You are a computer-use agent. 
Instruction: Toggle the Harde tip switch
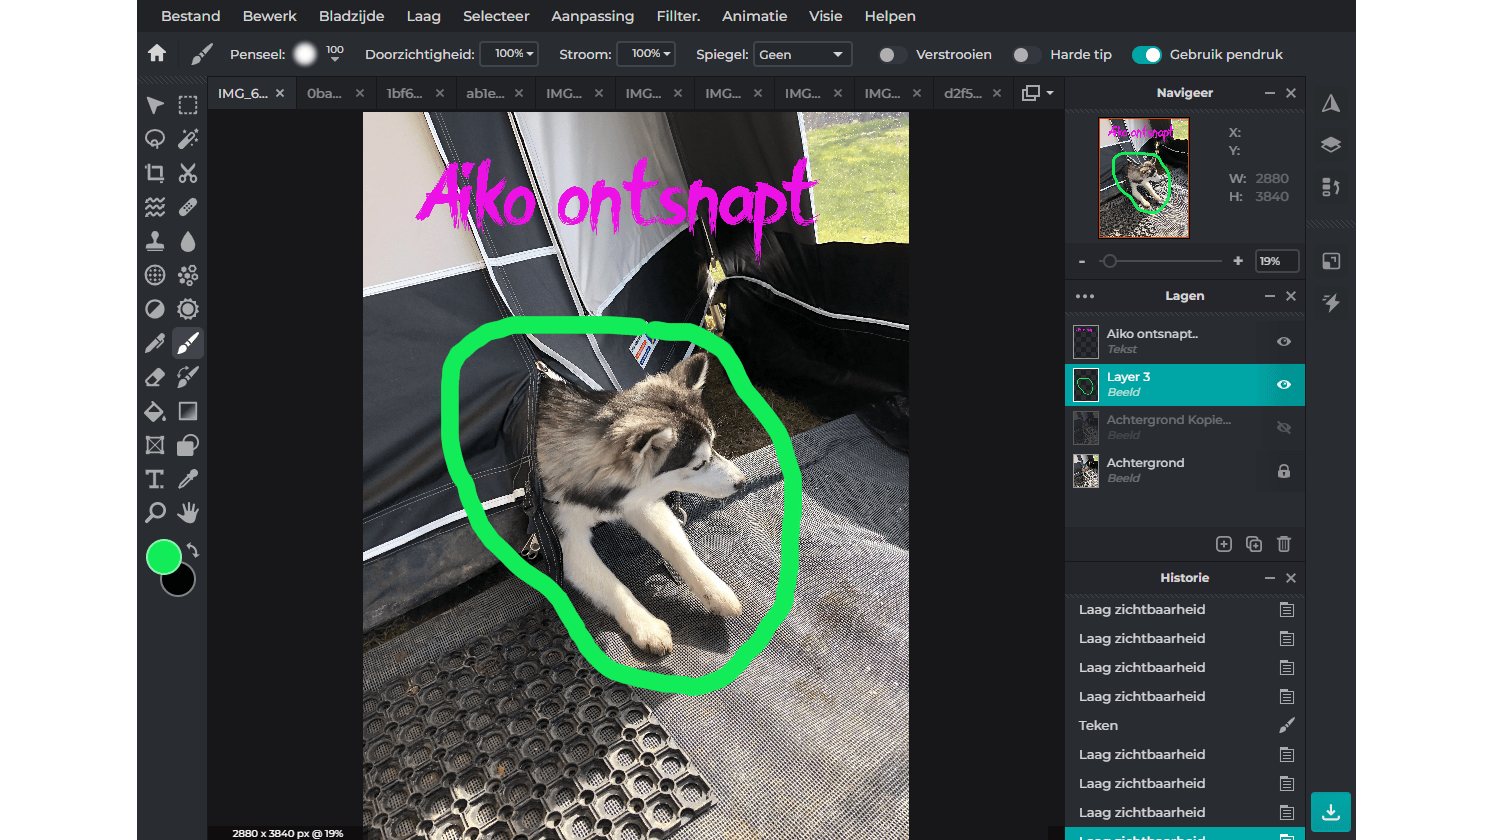point(1026,55)
